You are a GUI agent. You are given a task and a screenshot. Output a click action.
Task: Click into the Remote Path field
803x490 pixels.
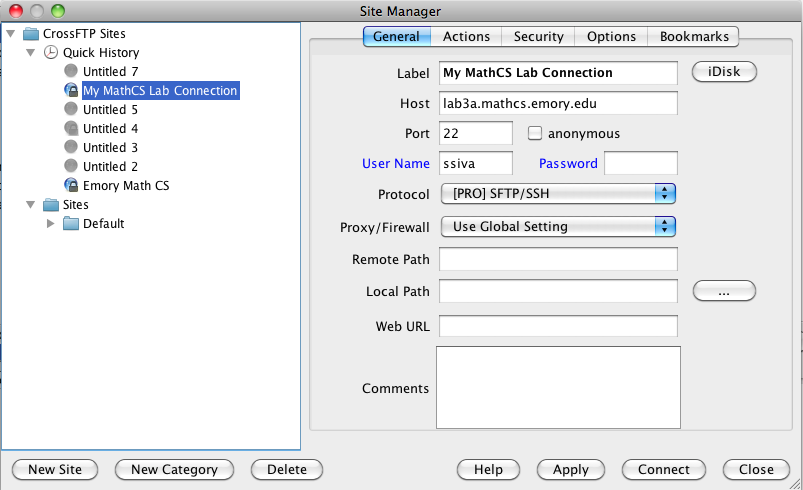(558, 259)
